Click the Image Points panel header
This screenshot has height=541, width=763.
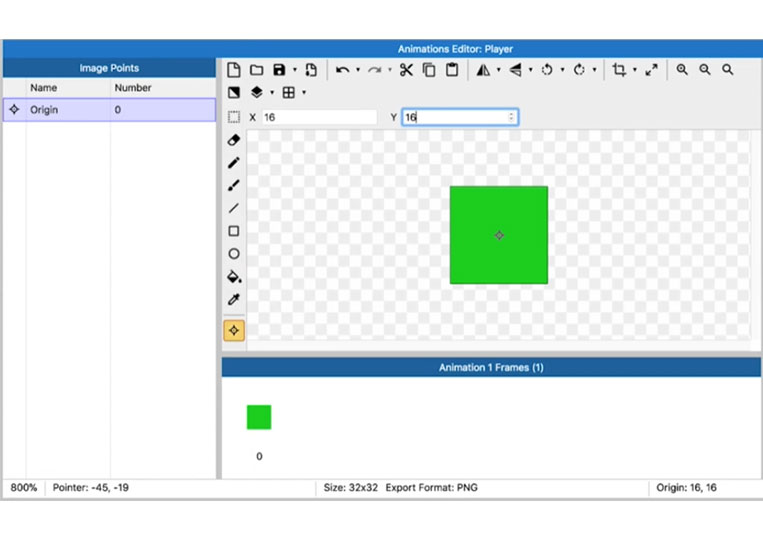(x=109, y=68)
